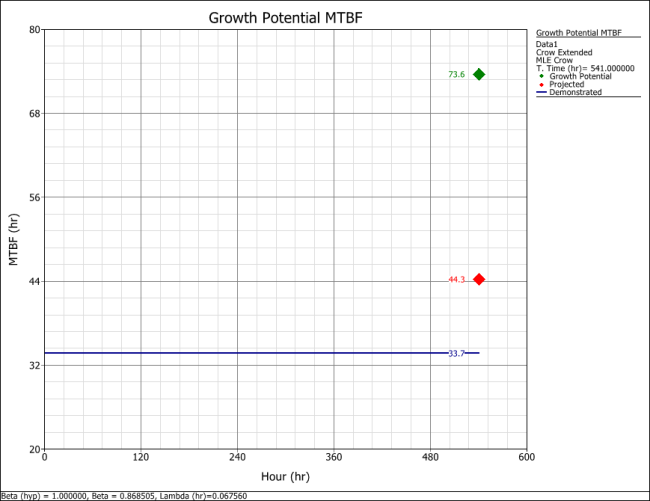The image size is (650, 501).
Task: Select the 73.6 data label
Action: 456,75
